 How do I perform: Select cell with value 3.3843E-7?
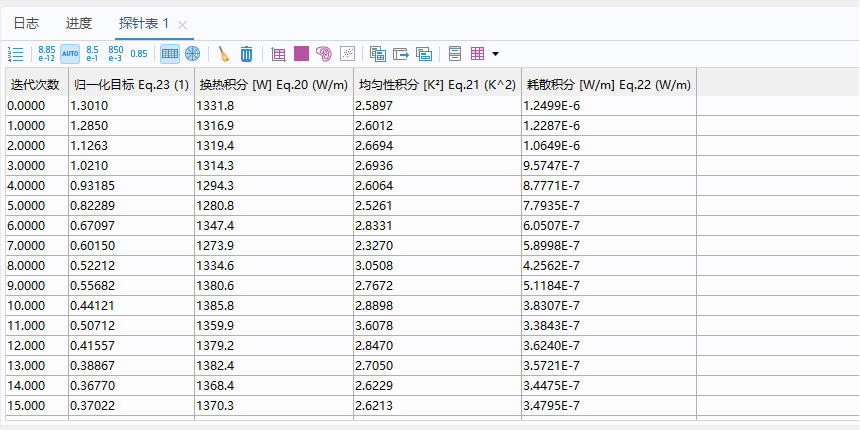point(609,326)
